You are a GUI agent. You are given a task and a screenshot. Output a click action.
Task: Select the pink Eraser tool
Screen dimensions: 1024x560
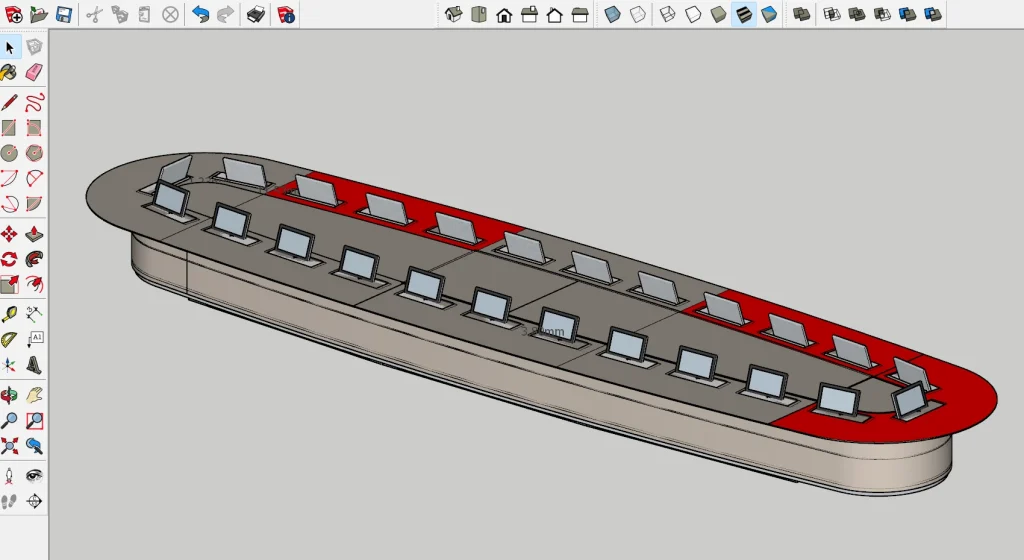35,72
